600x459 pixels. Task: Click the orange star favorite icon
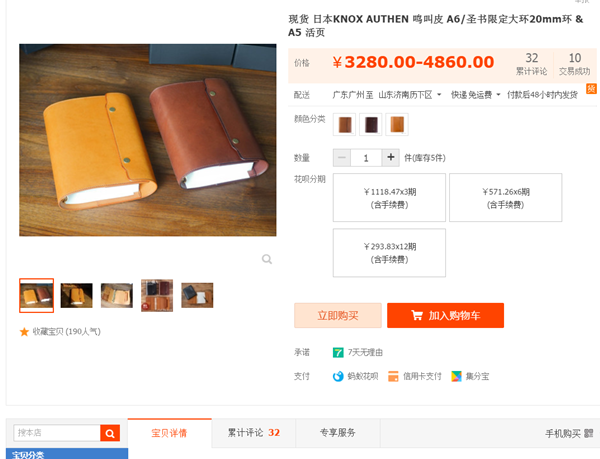point(24,332)
